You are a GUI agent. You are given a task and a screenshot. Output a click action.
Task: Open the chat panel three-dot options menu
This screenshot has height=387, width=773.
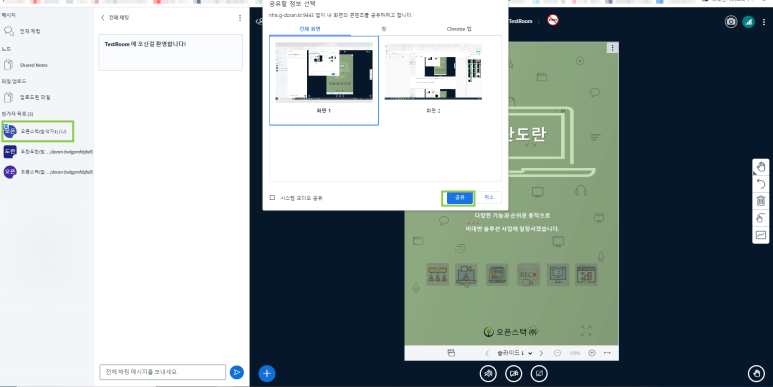[x=240, y=18]
